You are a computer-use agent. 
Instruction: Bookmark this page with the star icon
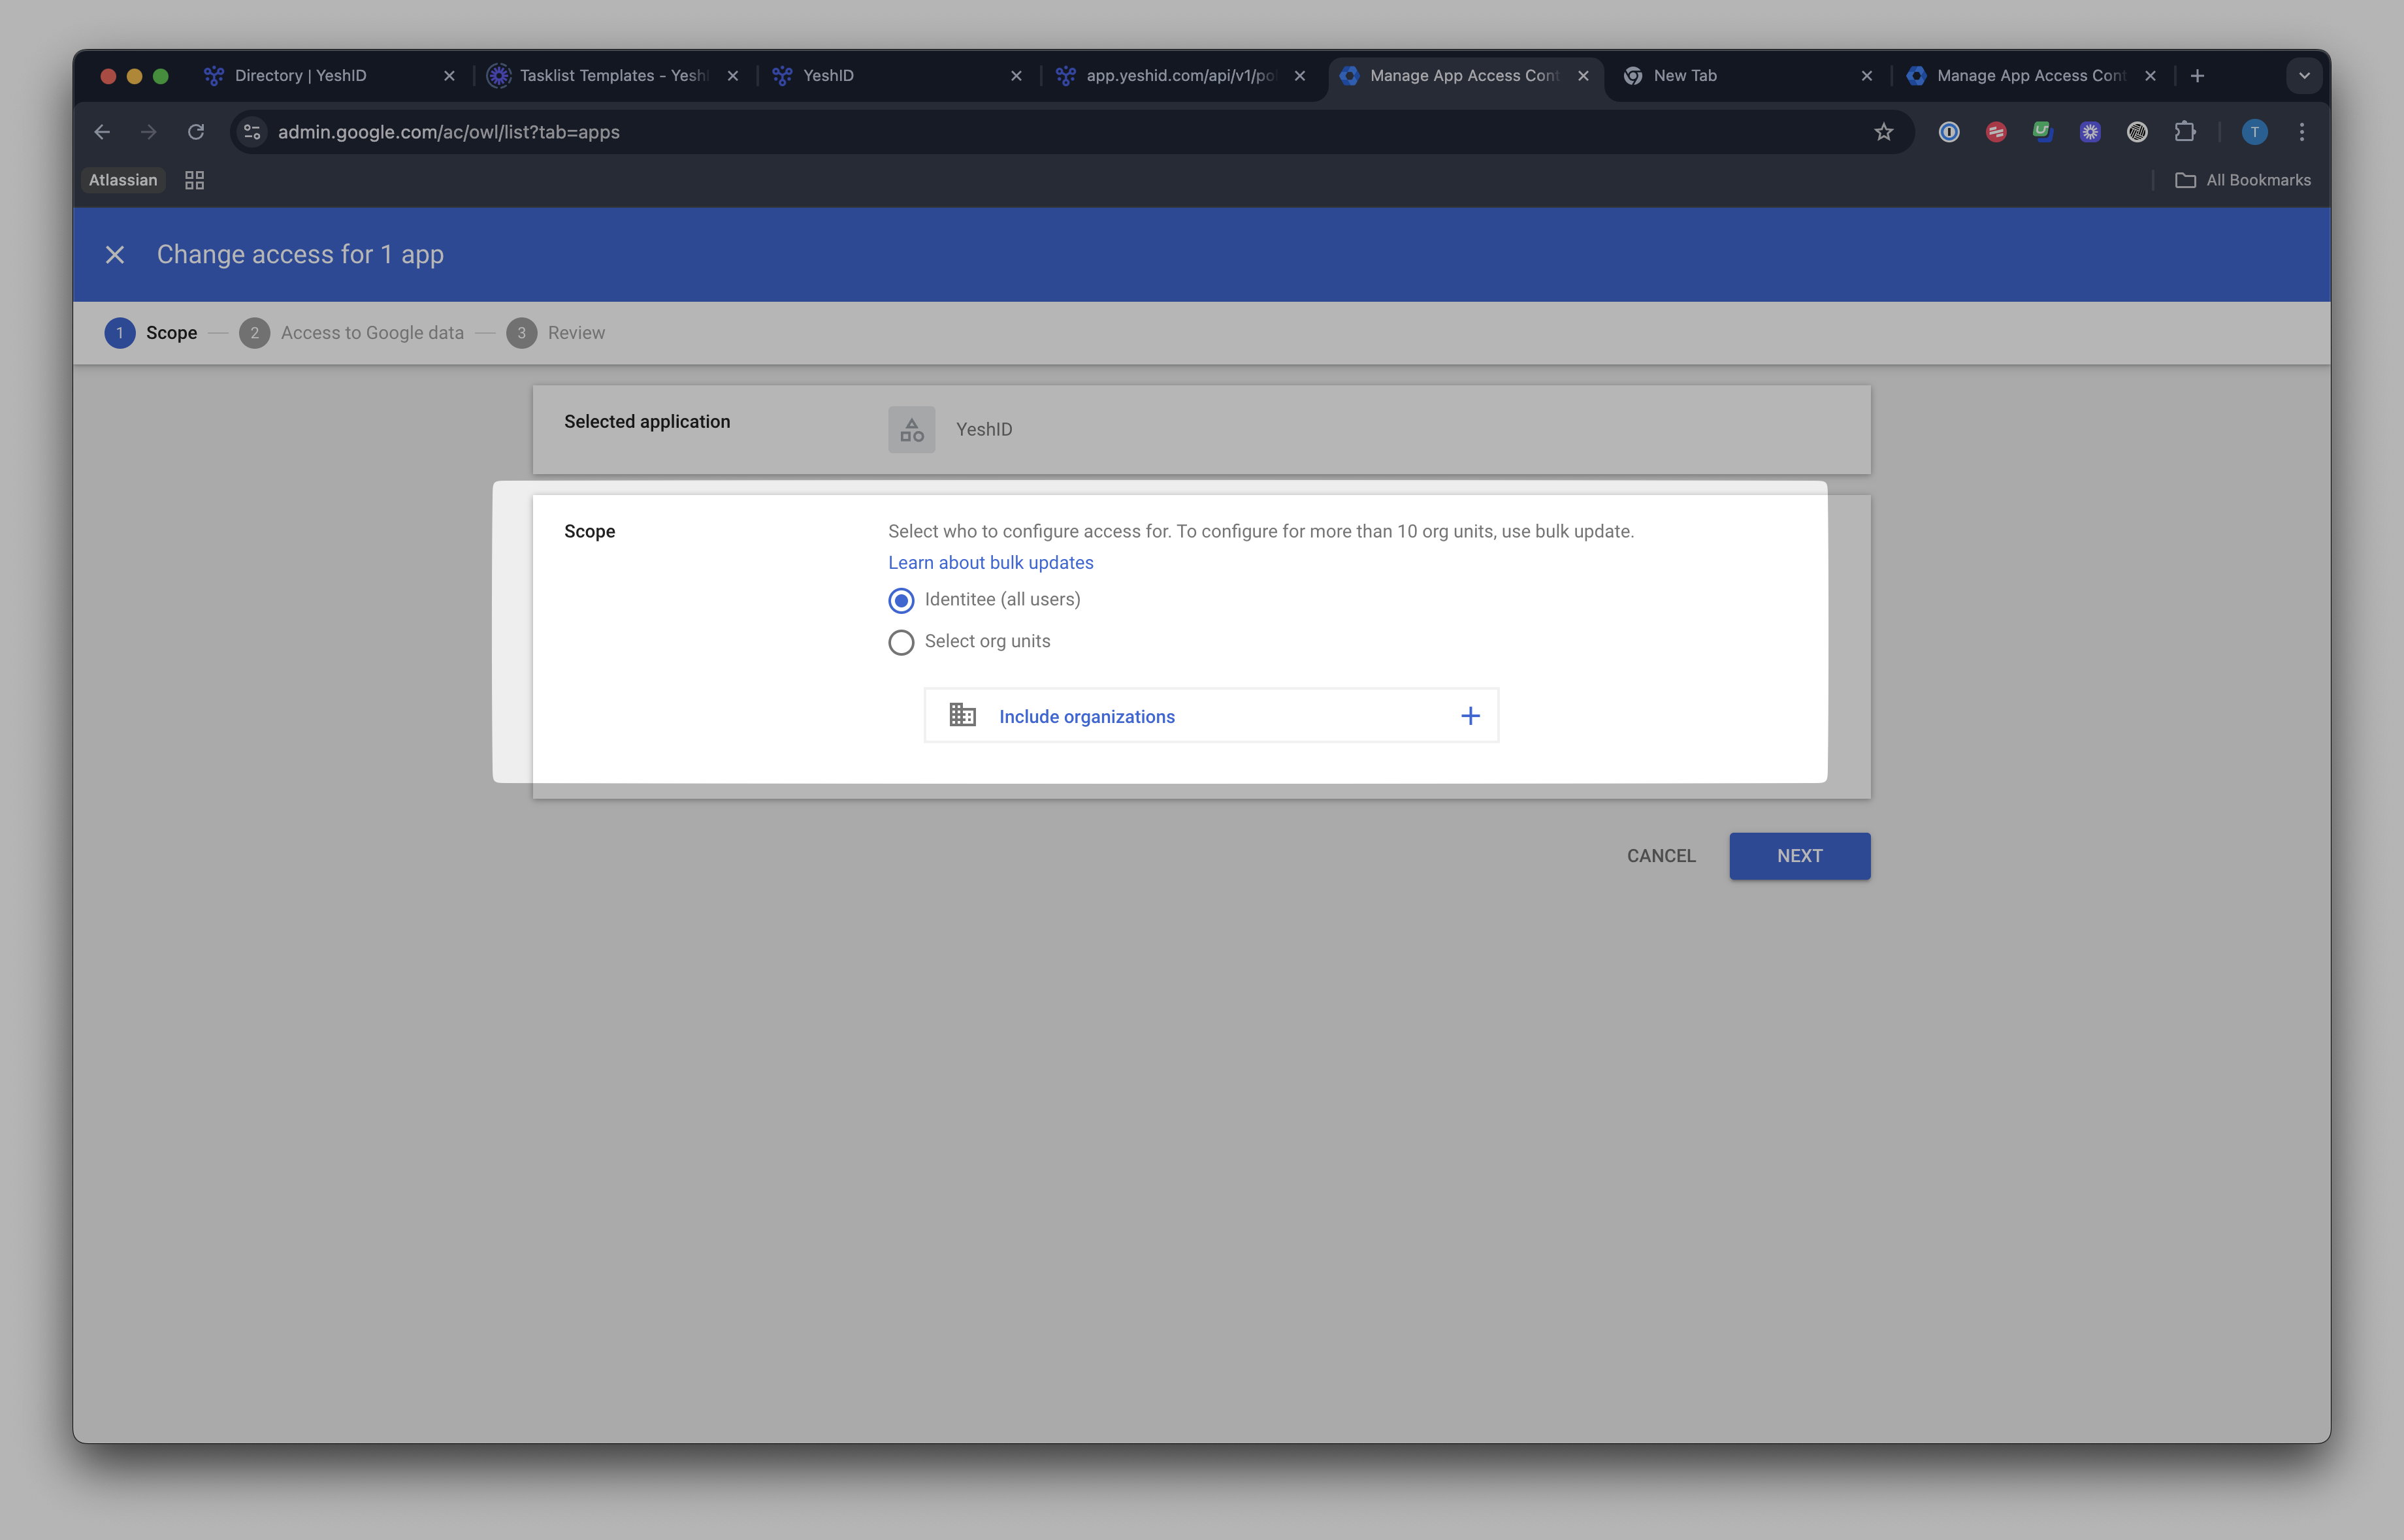(x=1884, y=132)
